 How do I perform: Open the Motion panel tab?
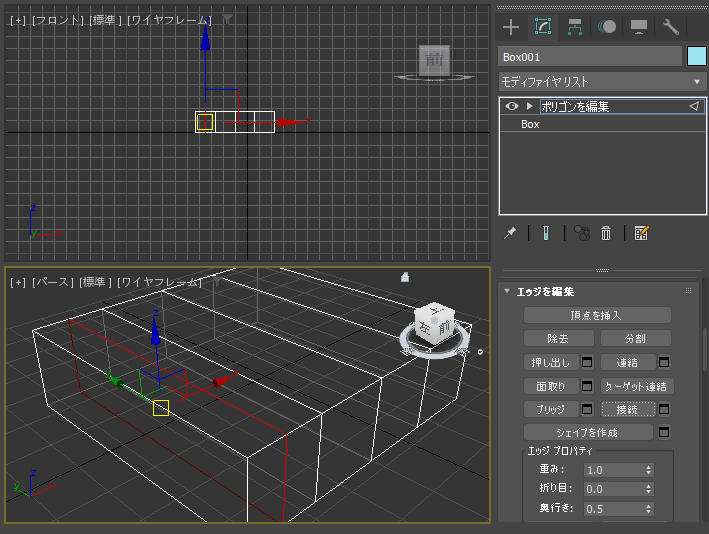click(x=607, y=27)
